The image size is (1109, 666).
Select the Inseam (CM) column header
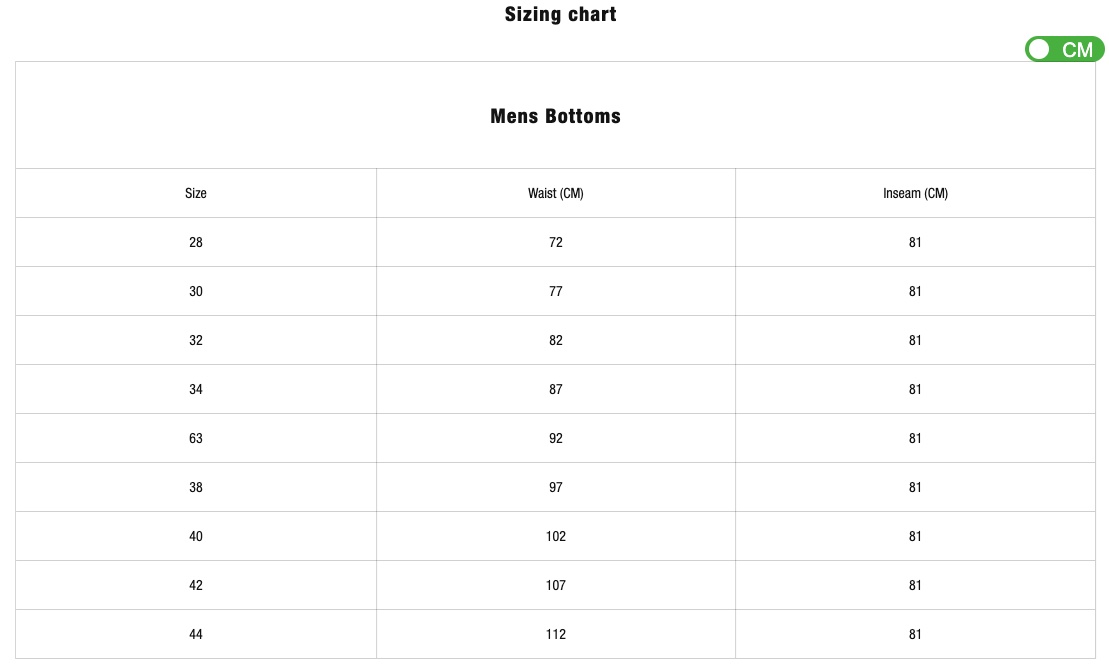click(915, 193)
